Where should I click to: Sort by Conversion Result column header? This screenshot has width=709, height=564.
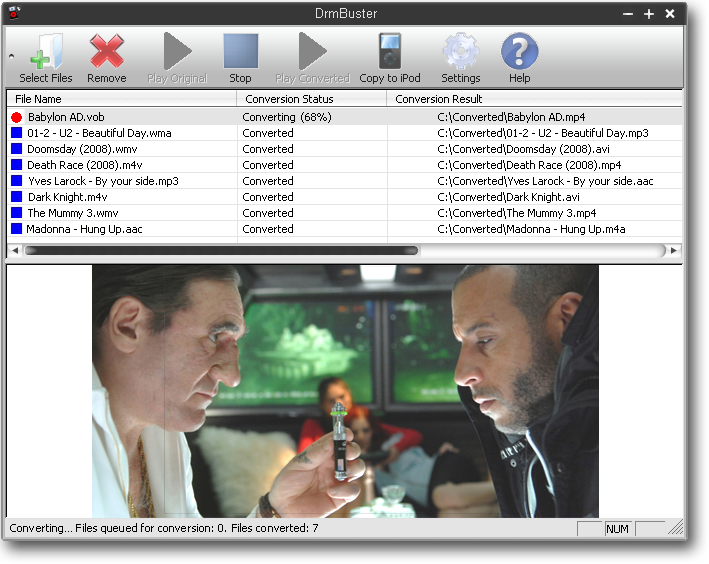click(534, 99)
